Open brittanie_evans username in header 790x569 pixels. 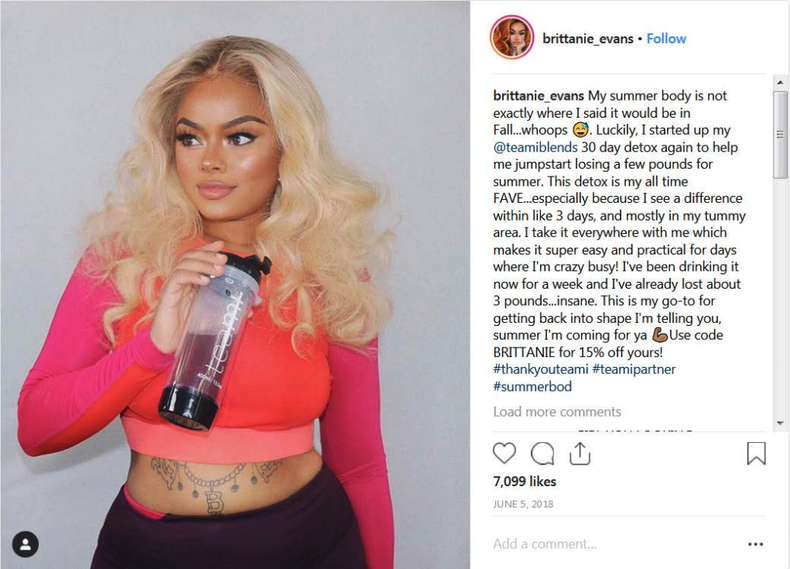pyautogui.click(x=587, y=39)
